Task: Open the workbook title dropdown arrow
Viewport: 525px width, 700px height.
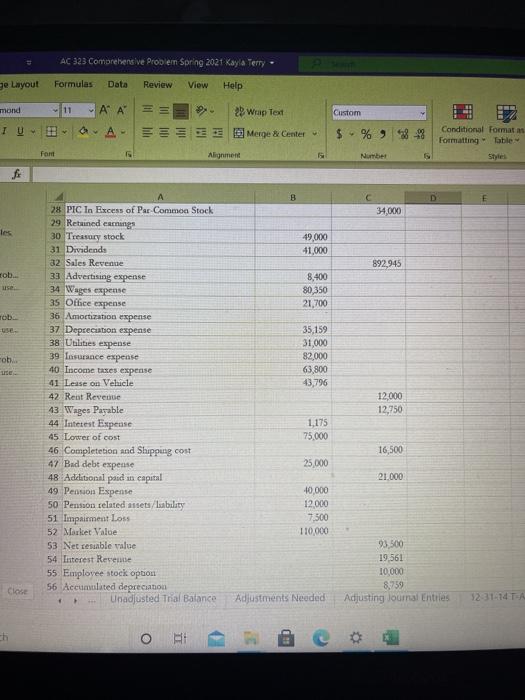Action: 271,62
